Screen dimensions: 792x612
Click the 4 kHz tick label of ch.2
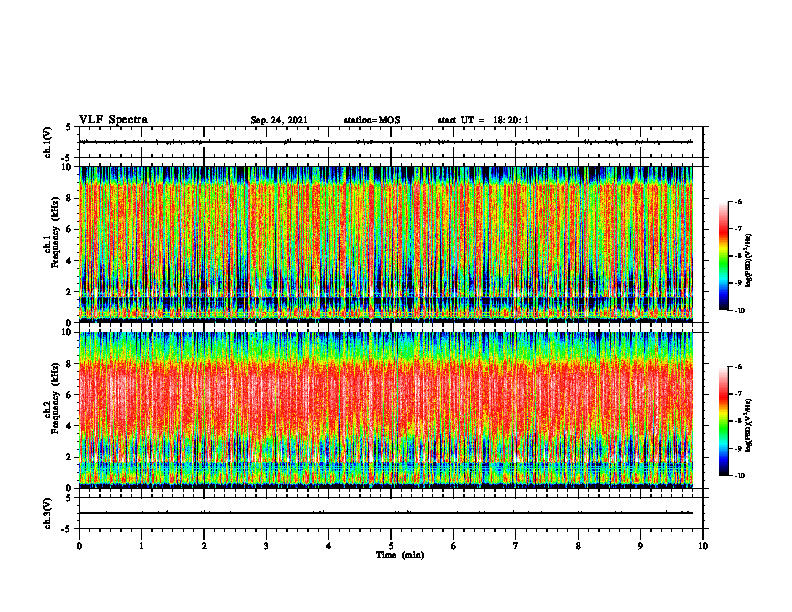click(x=71, y=426)
